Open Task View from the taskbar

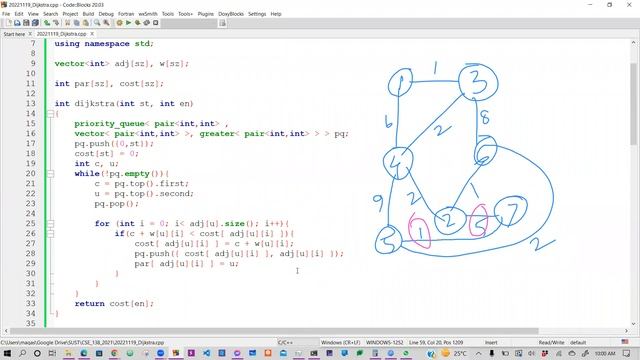pos(52,353)
